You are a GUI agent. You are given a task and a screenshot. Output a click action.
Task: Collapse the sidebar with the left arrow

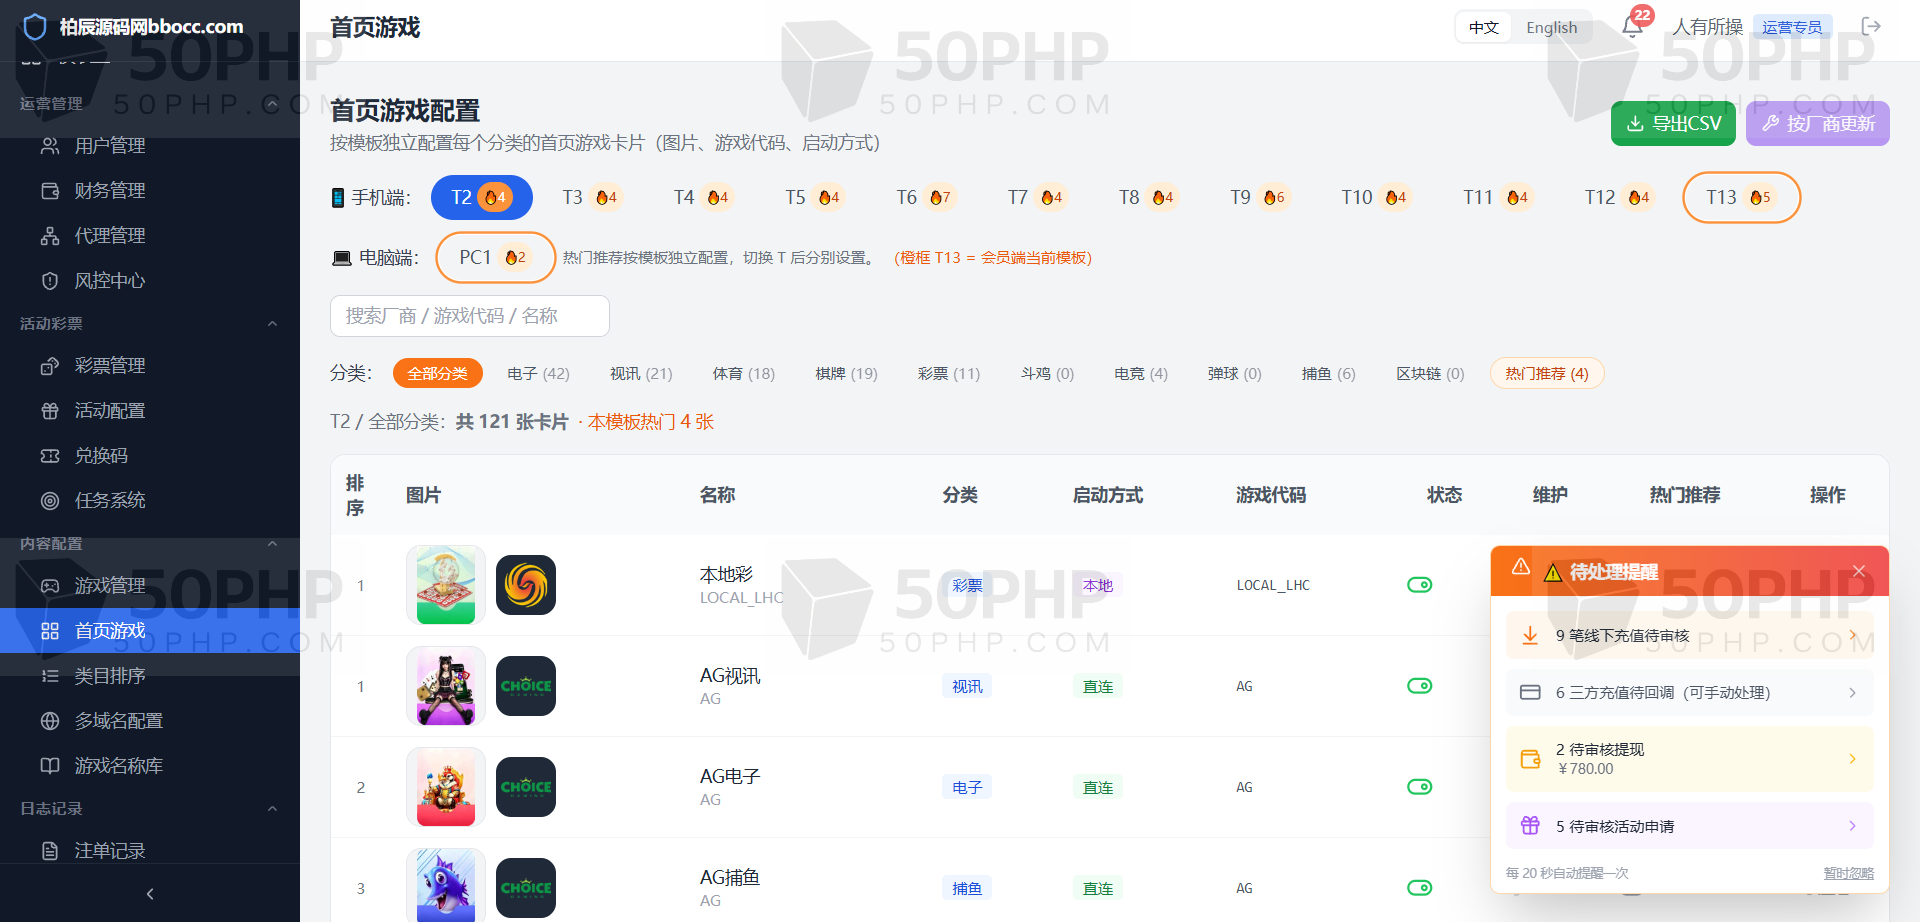(x=150, y=894)
